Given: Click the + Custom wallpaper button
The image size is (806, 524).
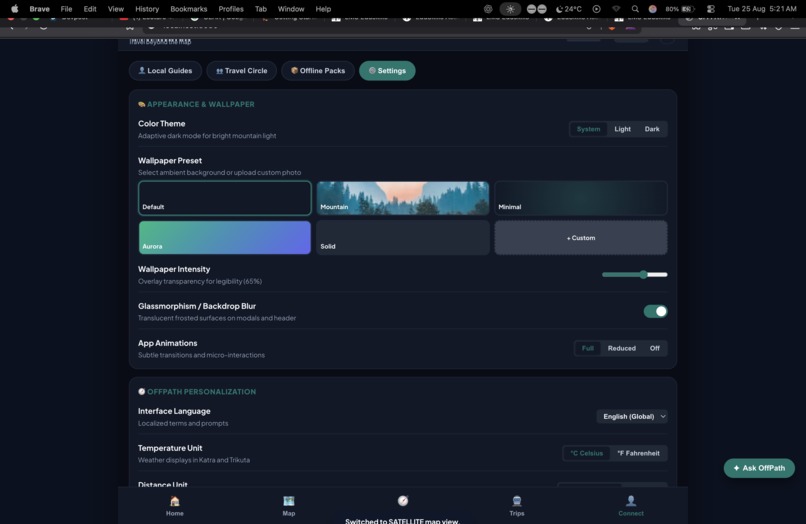Looking at the screenshot, I should (x=581, y=238).
